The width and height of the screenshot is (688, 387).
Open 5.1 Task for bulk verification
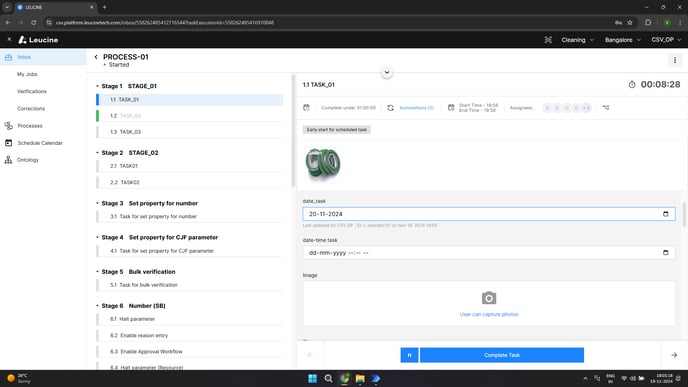190,285
